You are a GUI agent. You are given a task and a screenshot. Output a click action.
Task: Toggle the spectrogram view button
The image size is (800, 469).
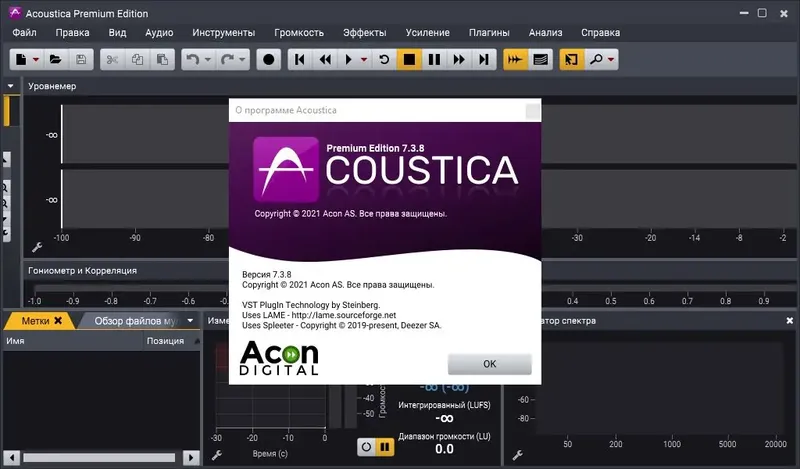tap(540, 60)
